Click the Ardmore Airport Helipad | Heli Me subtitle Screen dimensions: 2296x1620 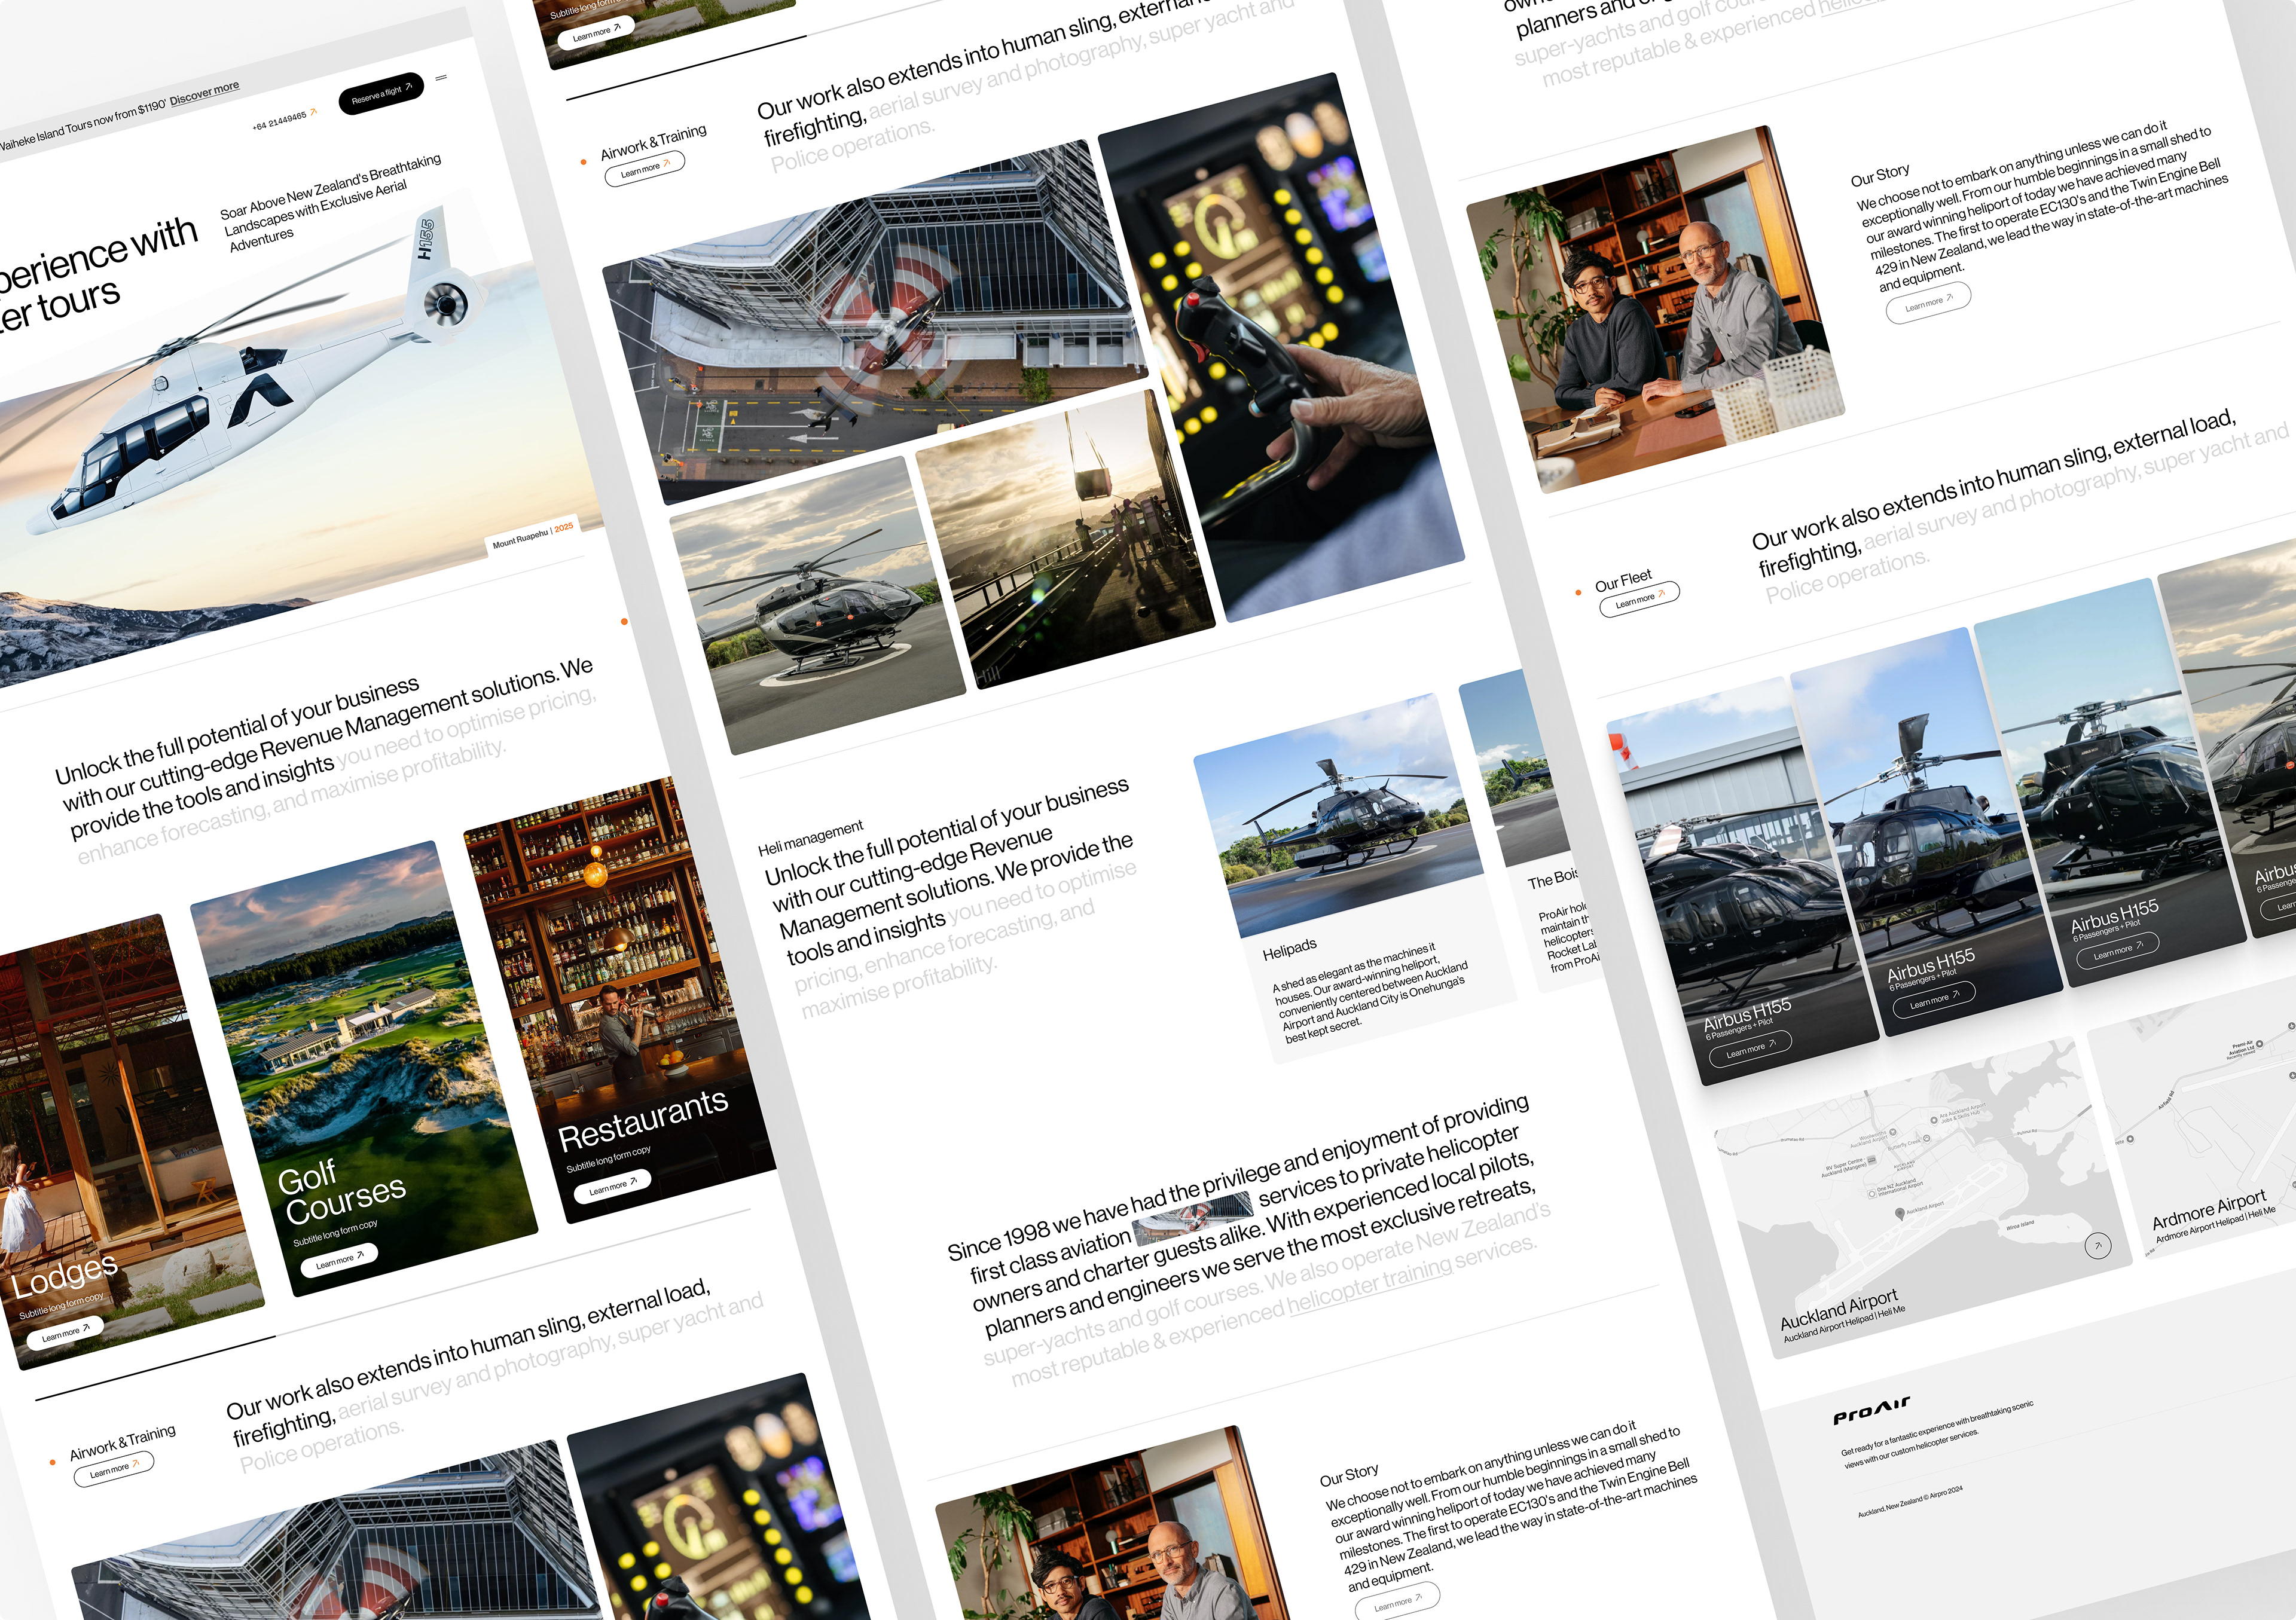click(2215, 1224)
